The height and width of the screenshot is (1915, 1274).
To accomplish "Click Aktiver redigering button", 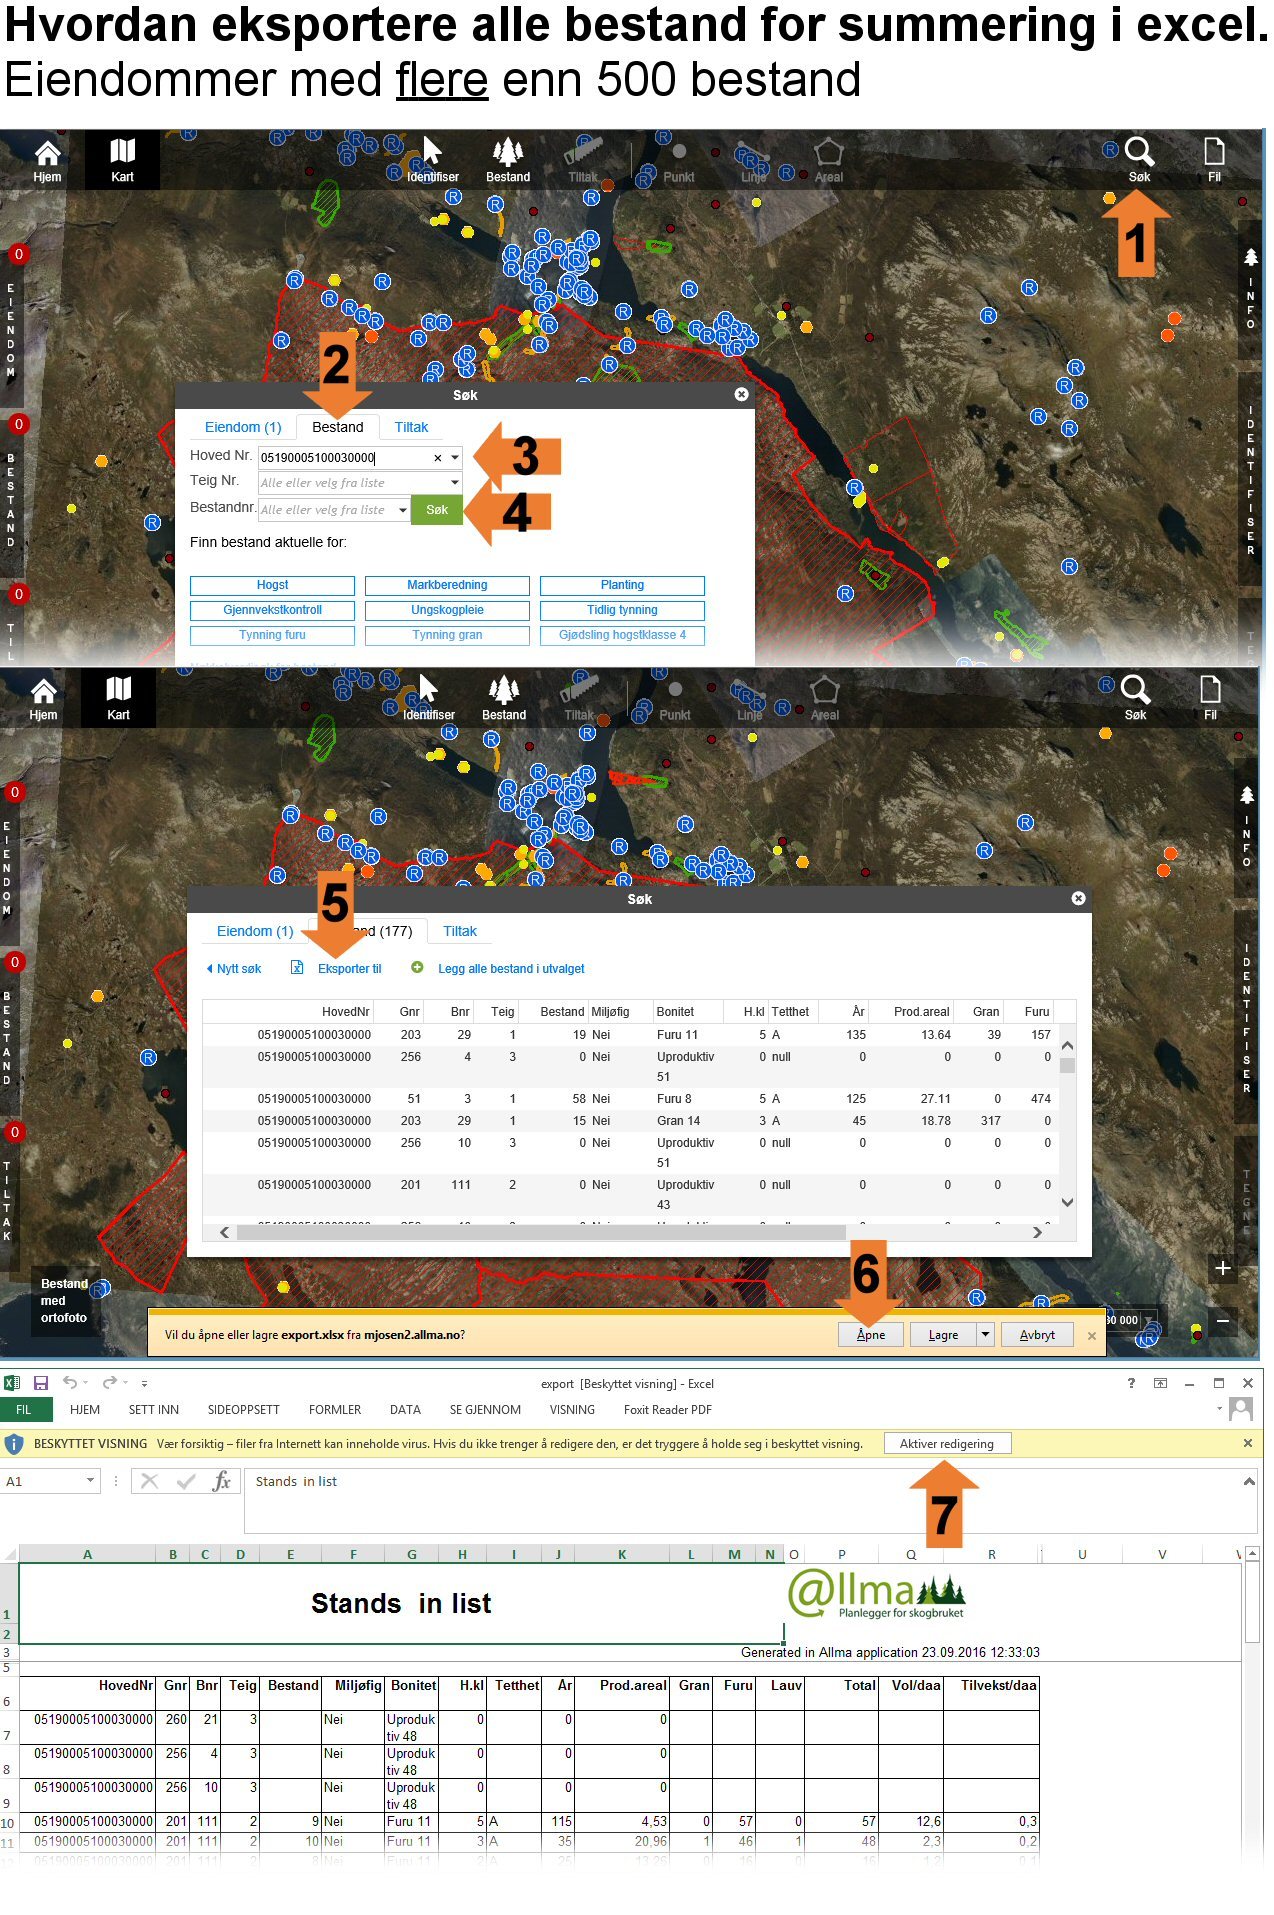I will click(946, 1443).
